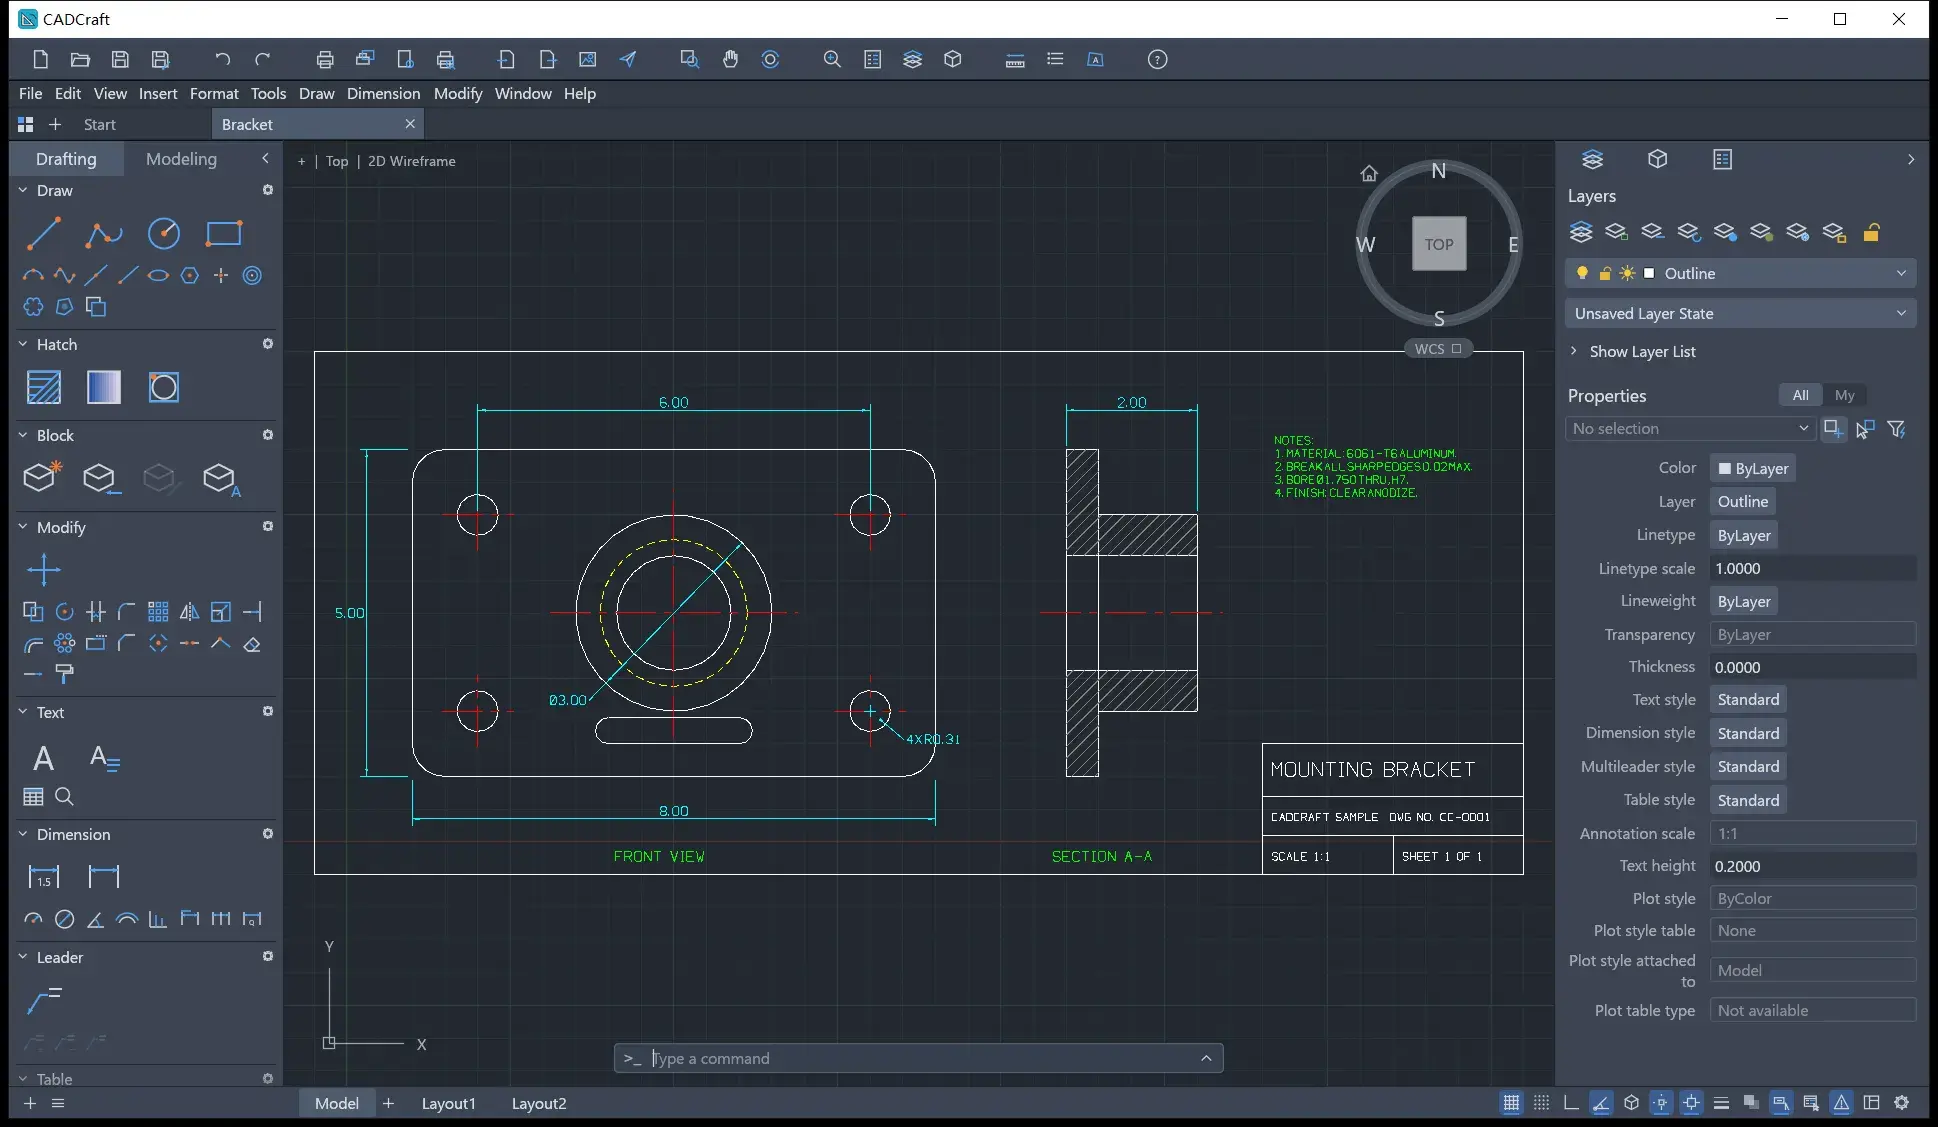This screenshot has width=1938, height=1127.
Task: Select the Circle draw tool
Action: pos(164,234)
